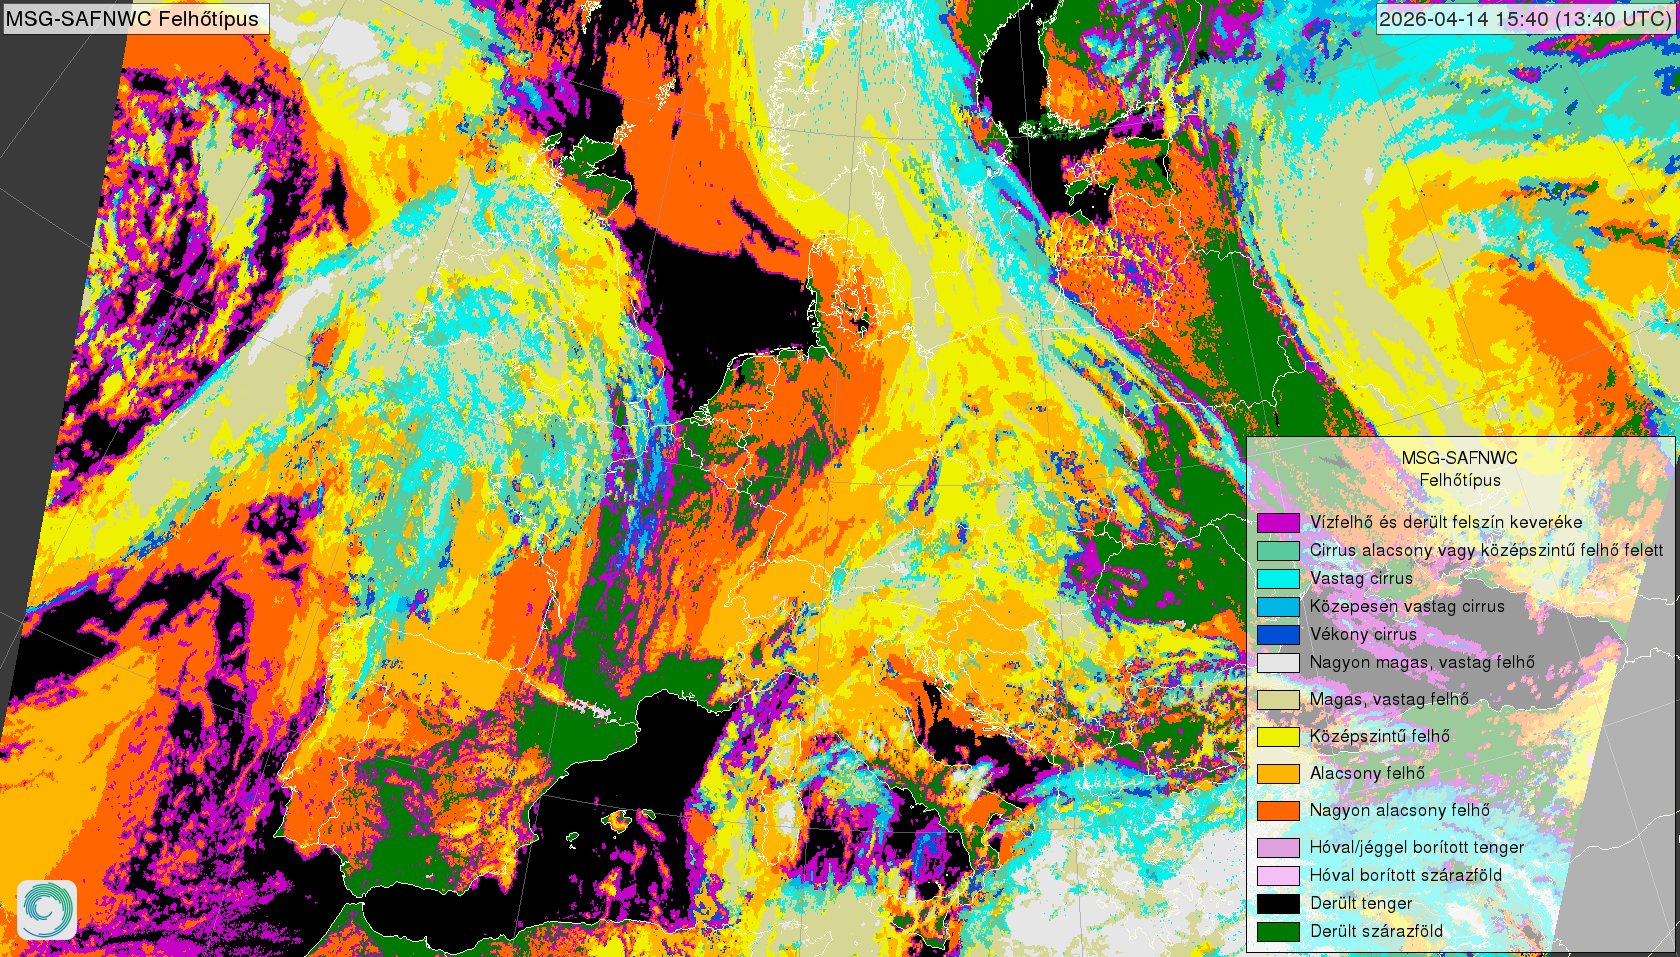The width and height of the screenshot is (1680, 957).
Task: Click the 2026-04-14 15:40 timestamp label
Action: (1524, 19)
